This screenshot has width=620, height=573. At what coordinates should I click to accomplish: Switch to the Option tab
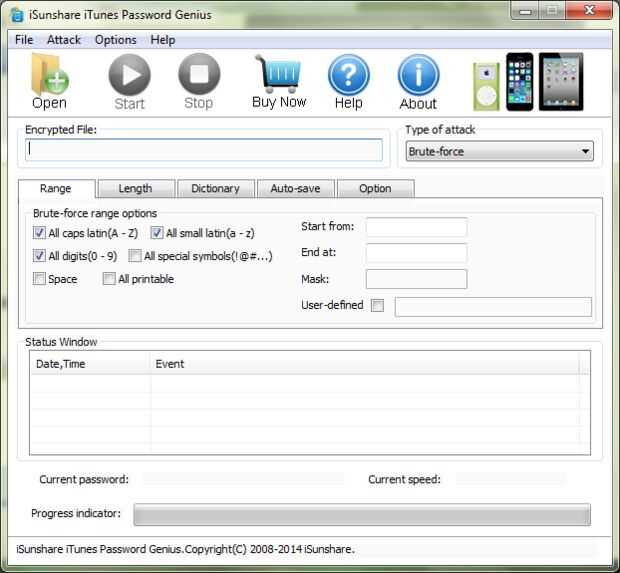tap(376, 189)
